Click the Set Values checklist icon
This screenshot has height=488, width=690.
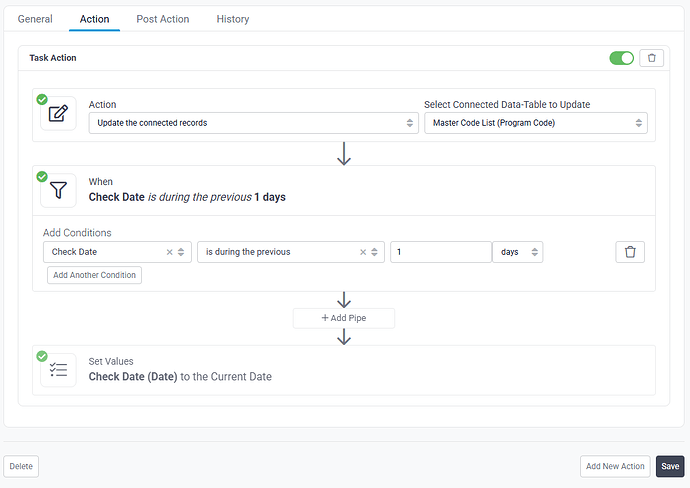[58, 370]
